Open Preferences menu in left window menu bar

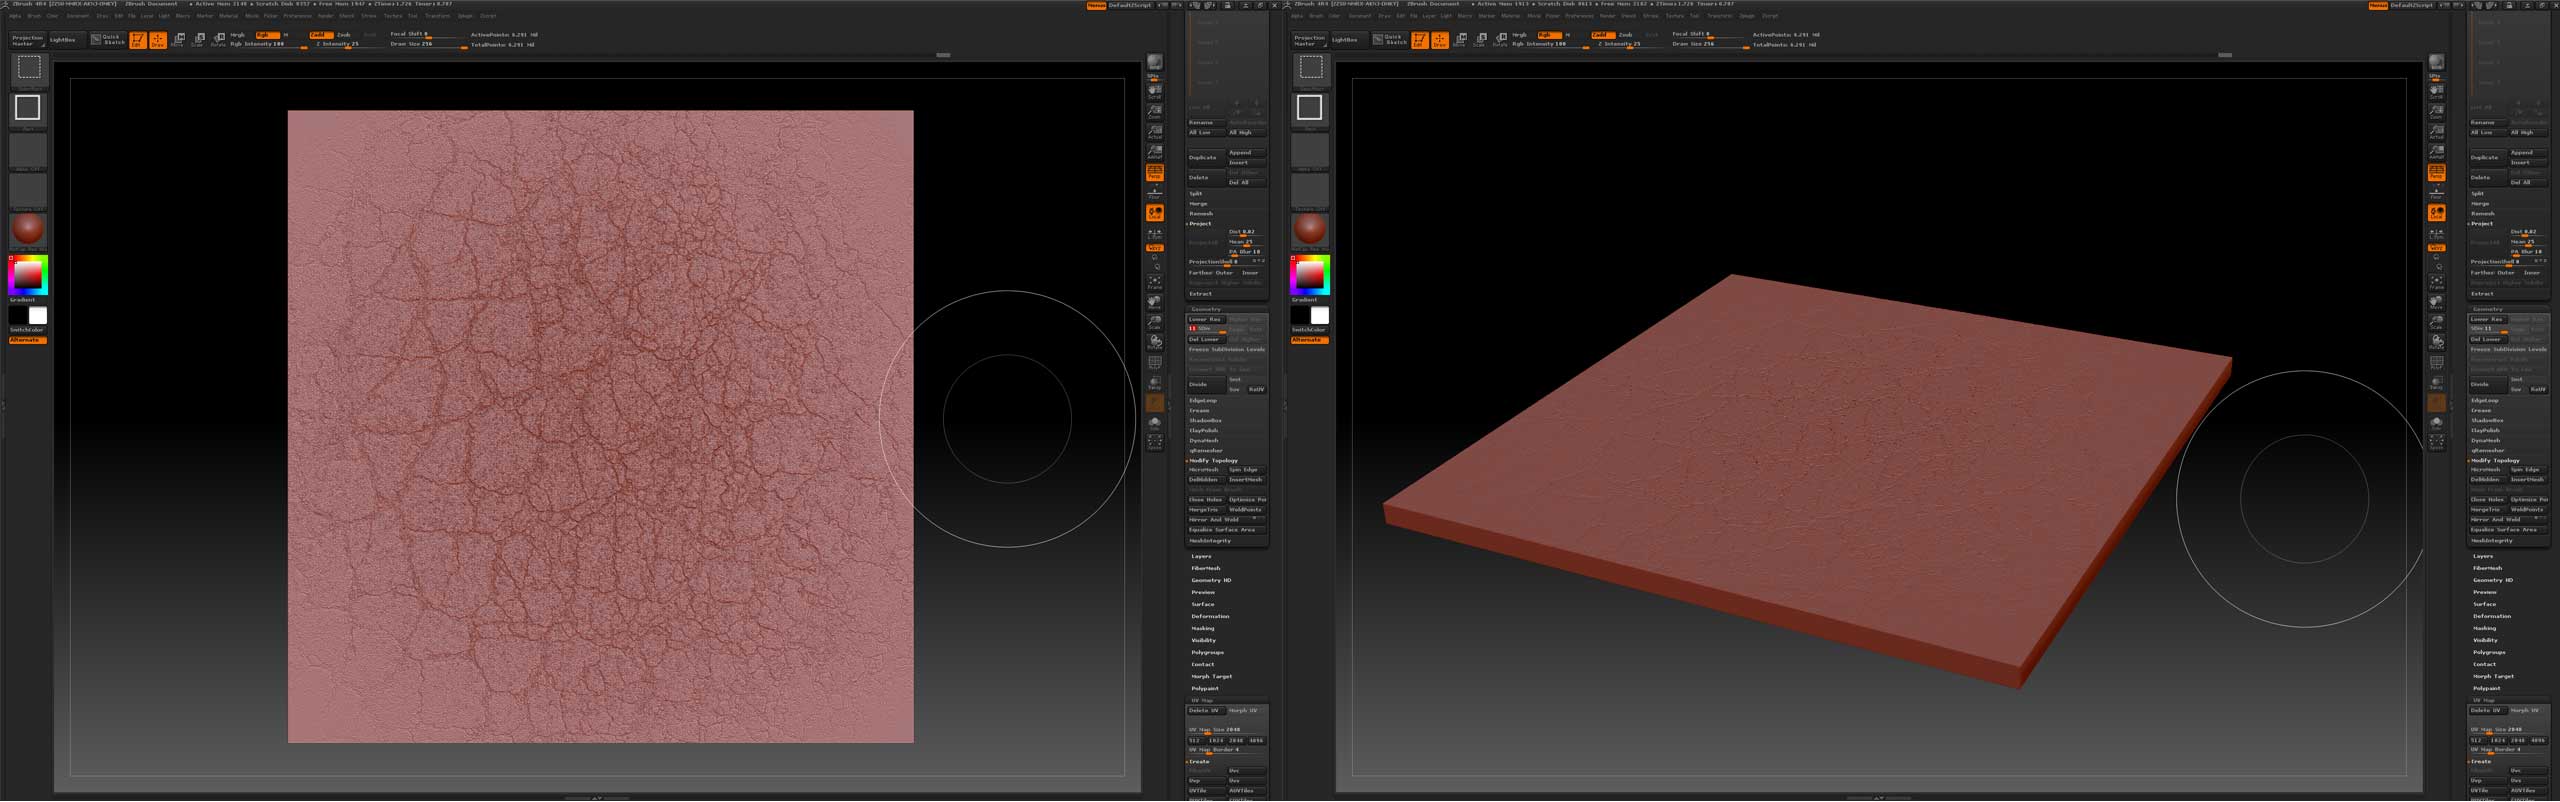pyautogui.click(x=297, y=16)
